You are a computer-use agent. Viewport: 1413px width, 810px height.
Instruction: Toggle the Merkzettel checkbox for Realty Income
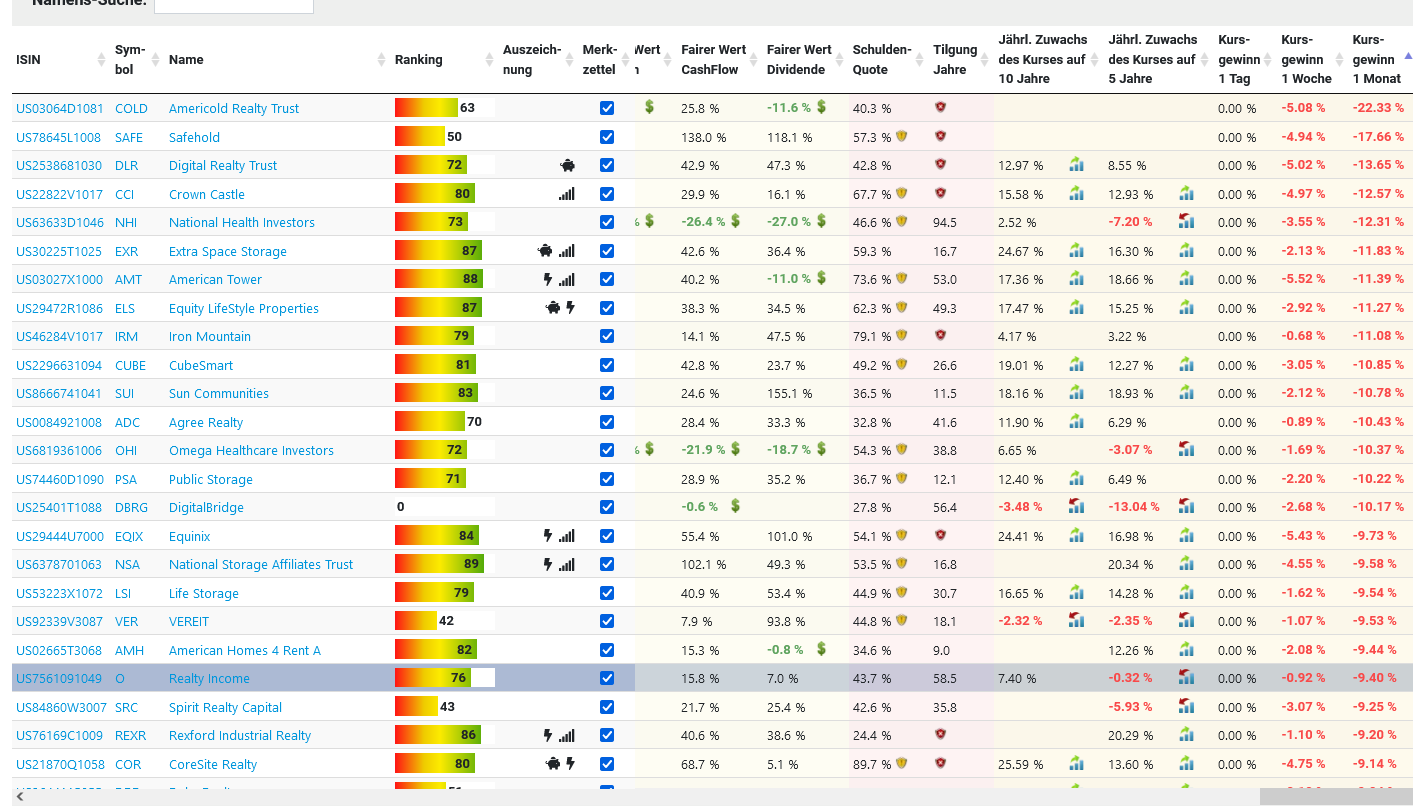(x=607, y=678)
